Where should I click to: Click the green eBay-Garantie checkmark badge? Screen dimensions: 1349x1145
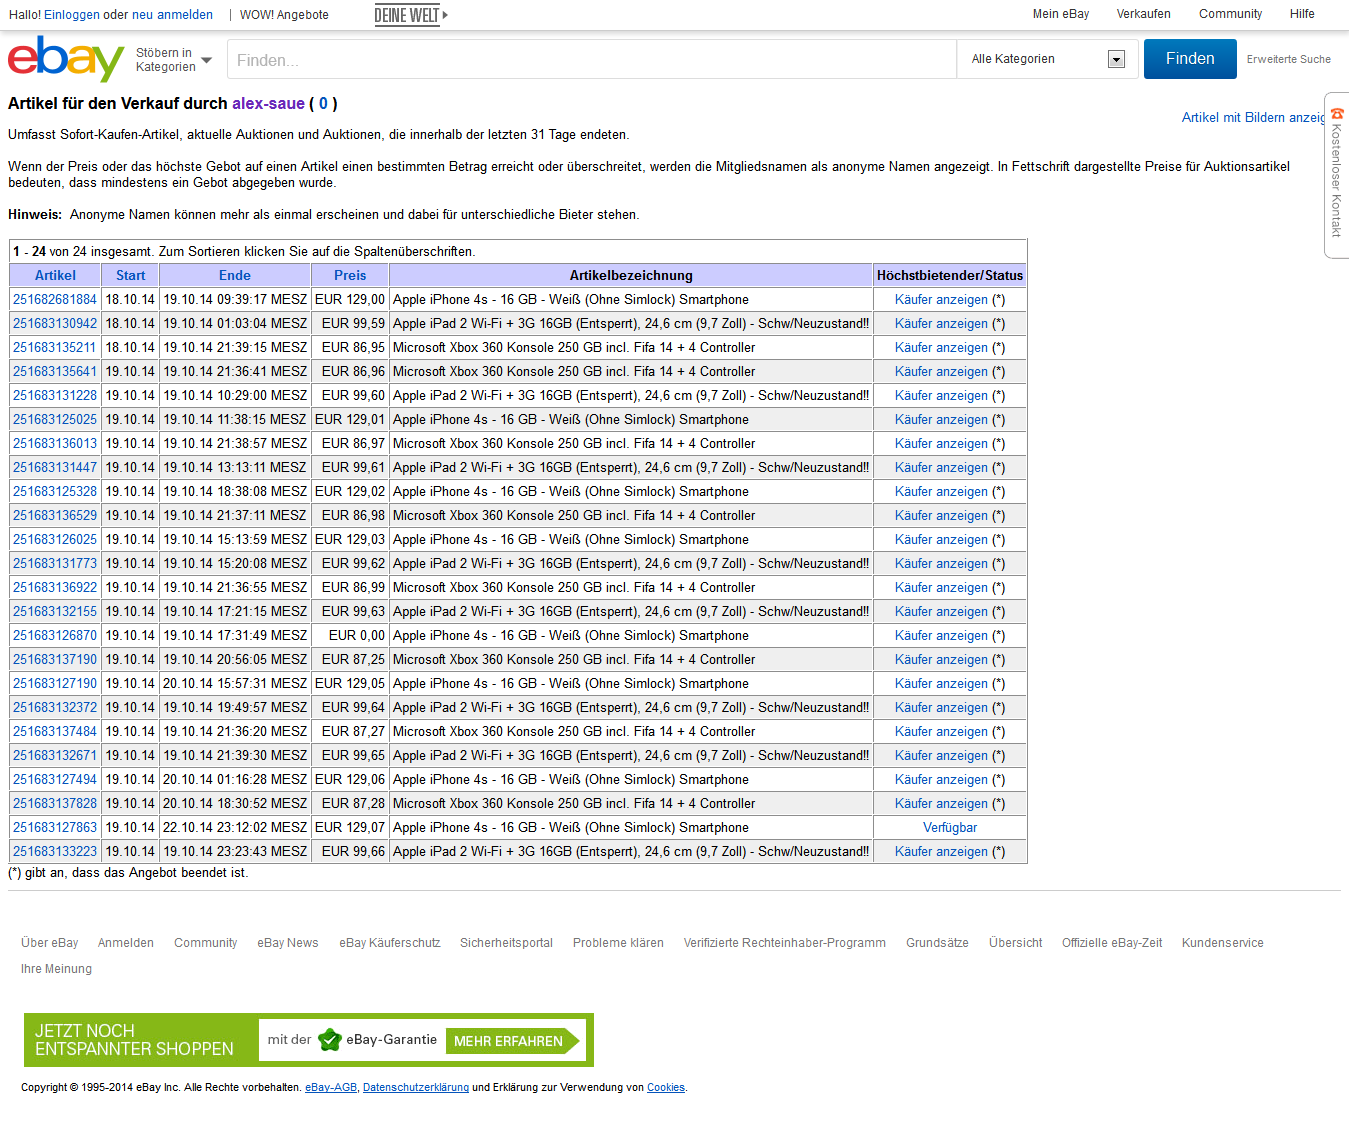330,1040
